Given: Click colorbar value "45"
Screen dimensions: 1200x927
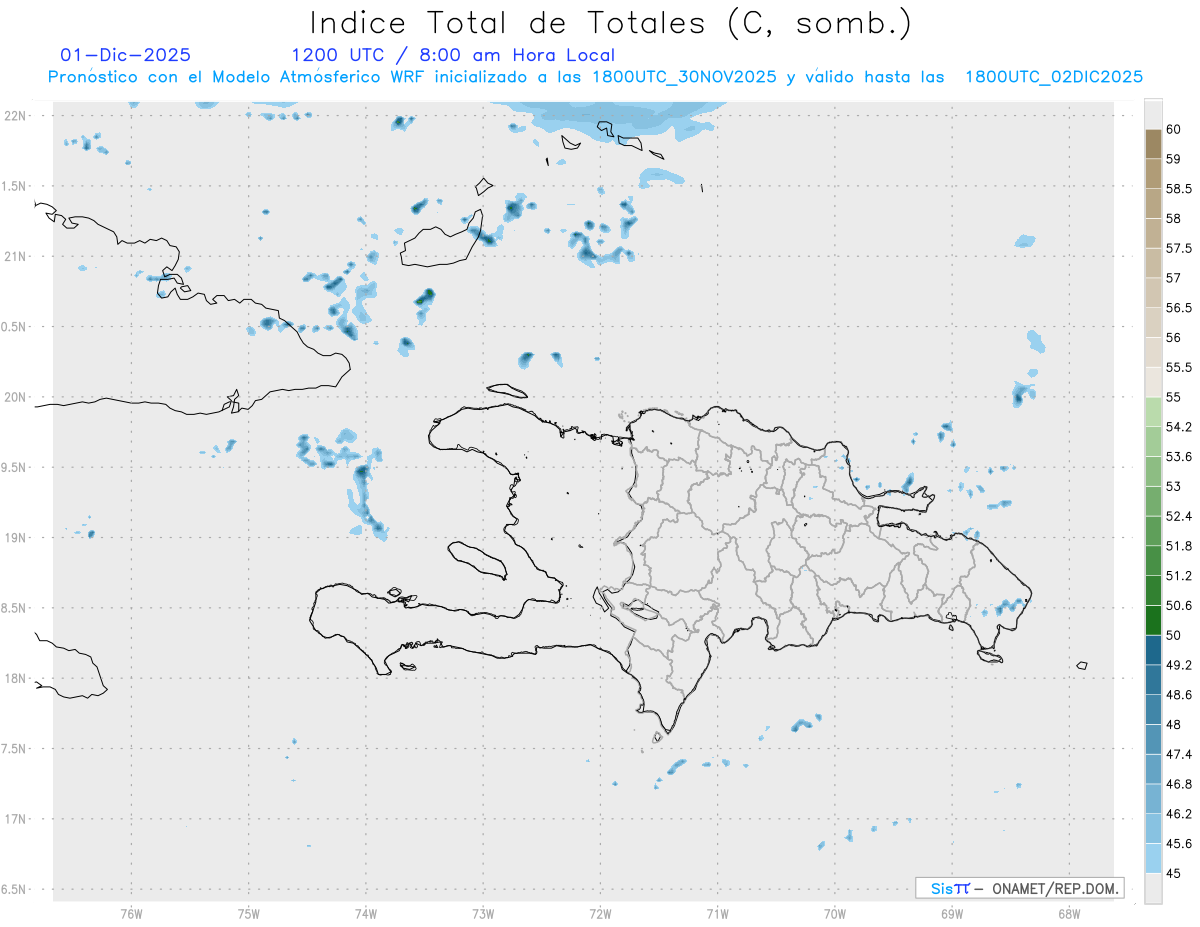Looking at the screenshot, I should coord(1173,873).
